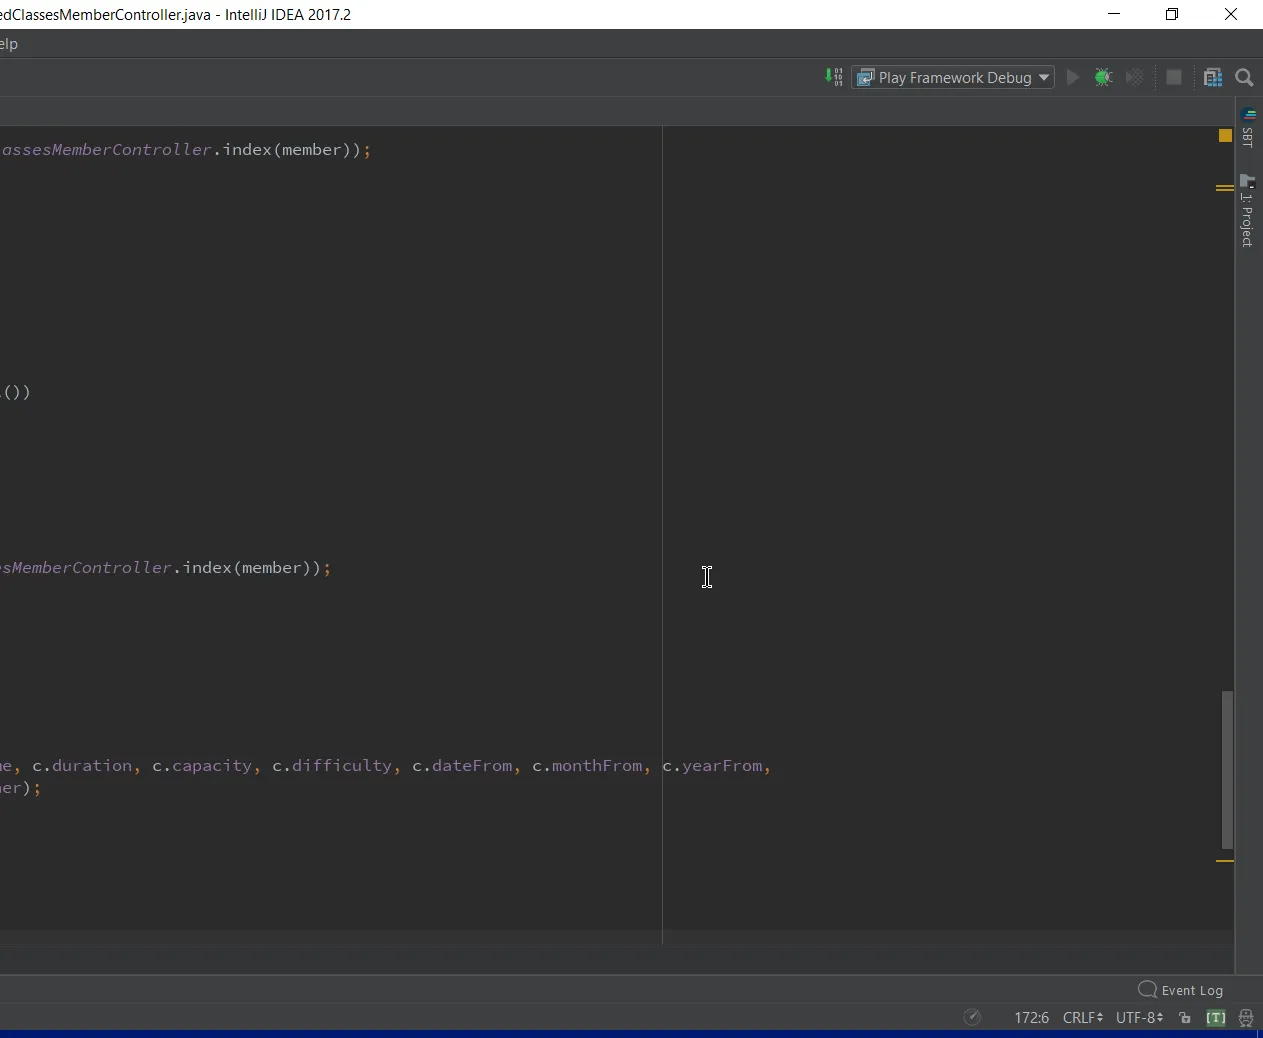Click c.duration in the code line
The width and height of the screenshot is (1263, 1038).
(82, 766)
